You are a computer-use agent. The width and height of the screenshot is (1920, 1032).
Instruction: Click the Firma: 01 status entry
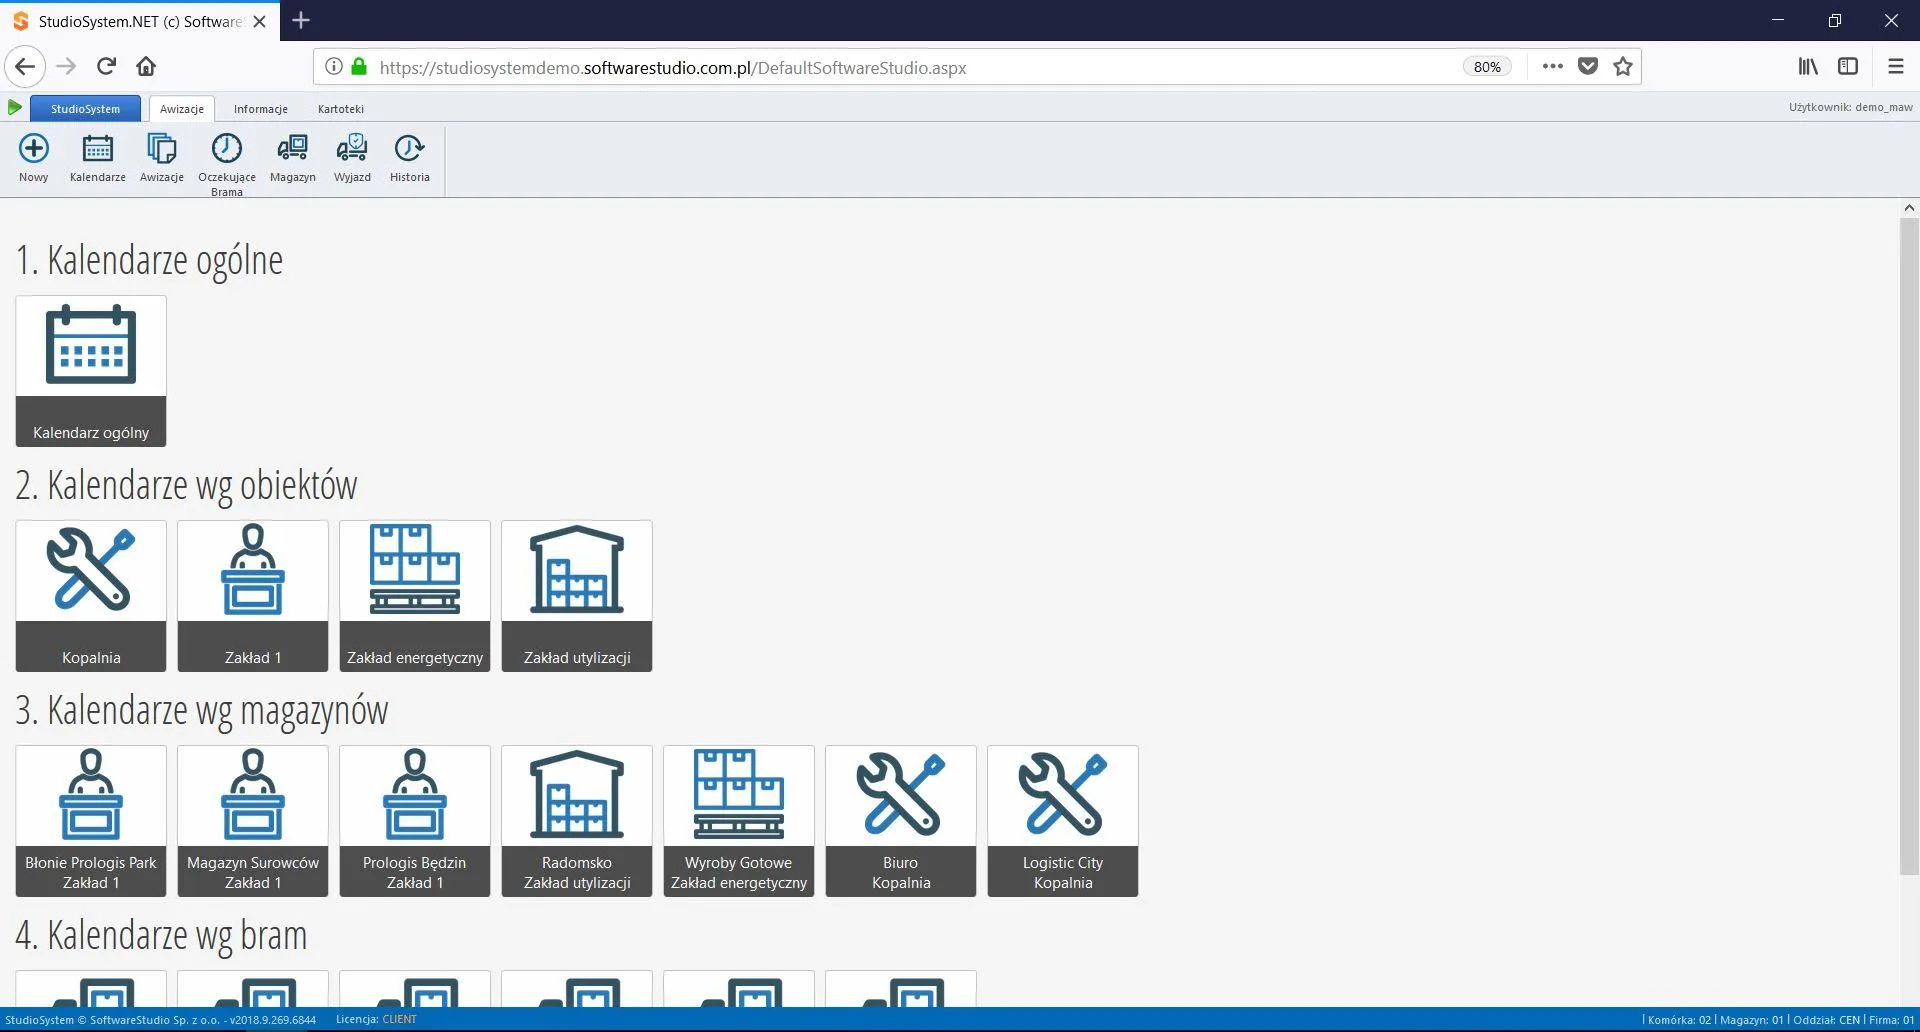pyautogui.click(x=1890, y=1020)
